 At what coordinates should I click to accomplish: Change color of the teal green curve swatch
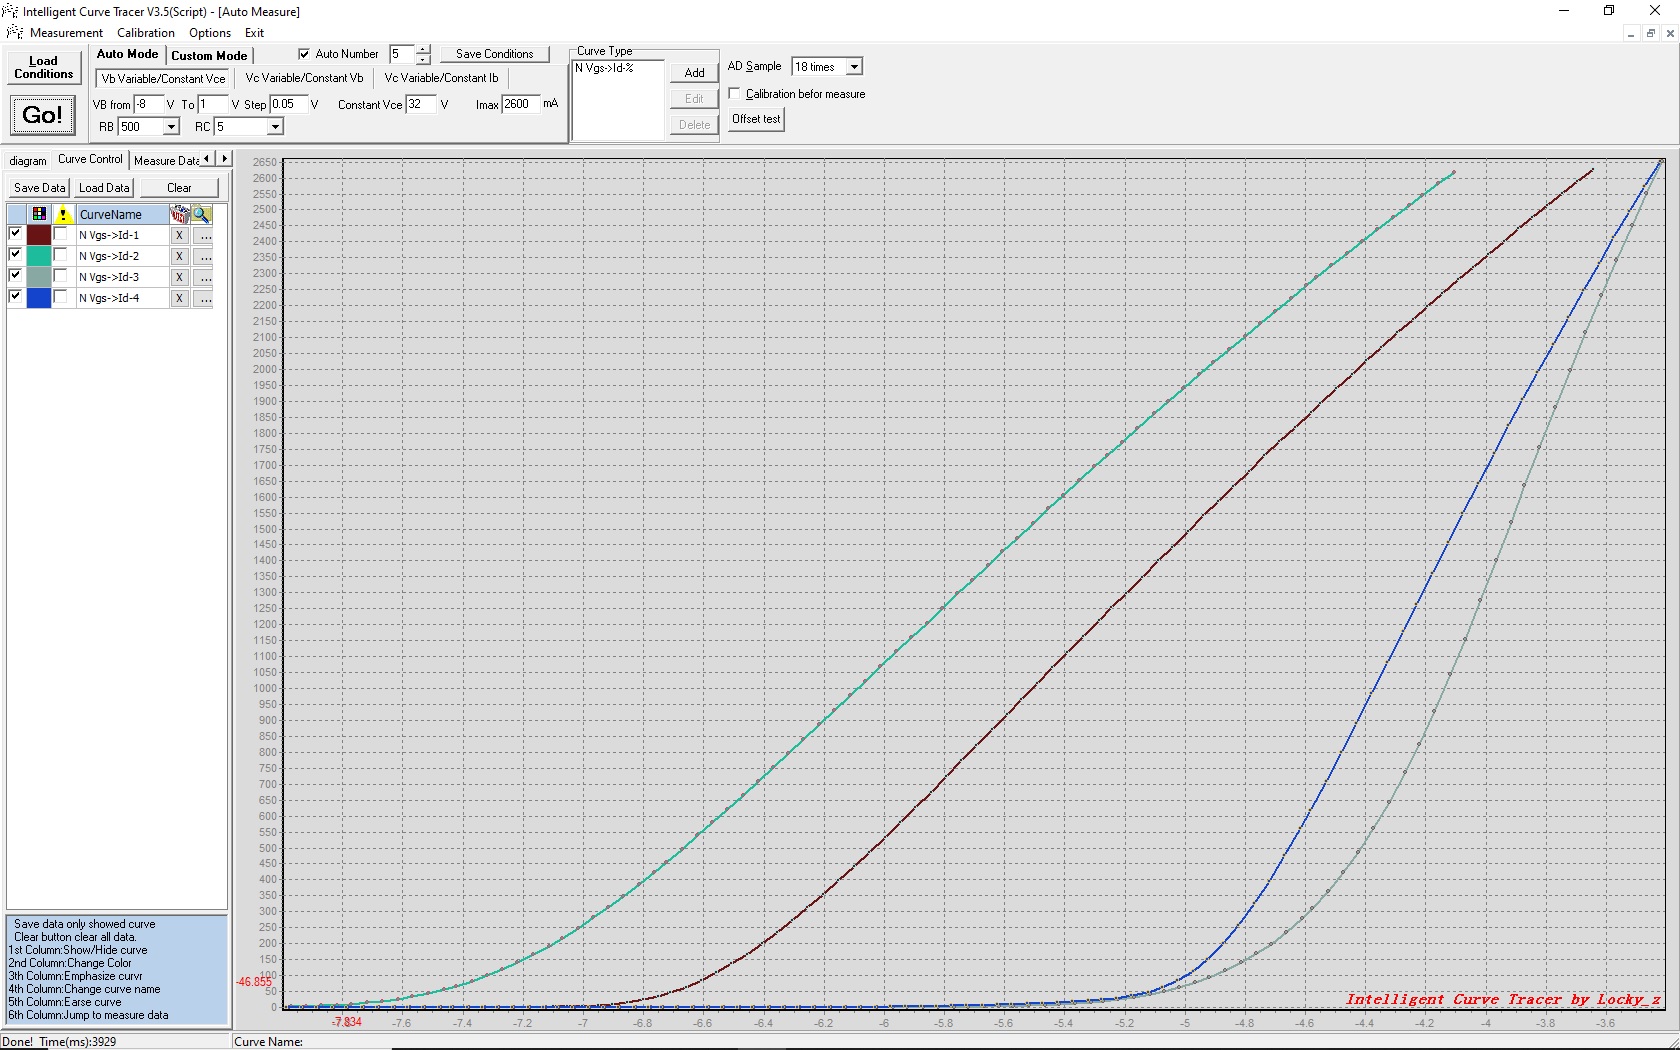click(x=39, y=256)
